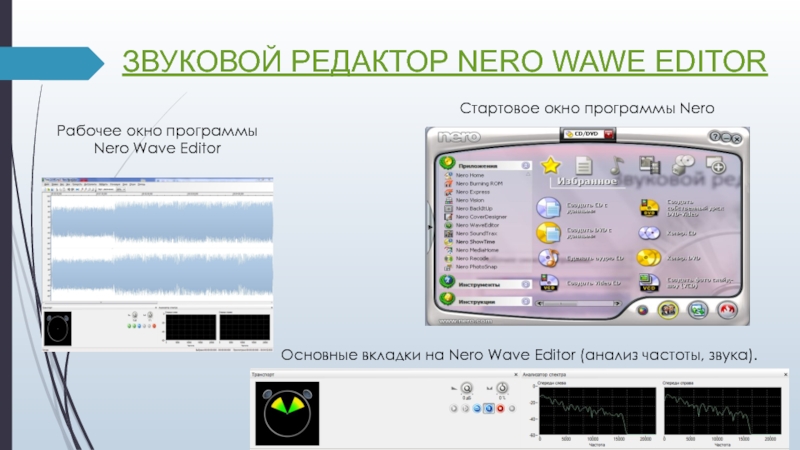The image size is (800, 450).
Task: Click the photo slide show VCD icon
Action: point(648,283)
